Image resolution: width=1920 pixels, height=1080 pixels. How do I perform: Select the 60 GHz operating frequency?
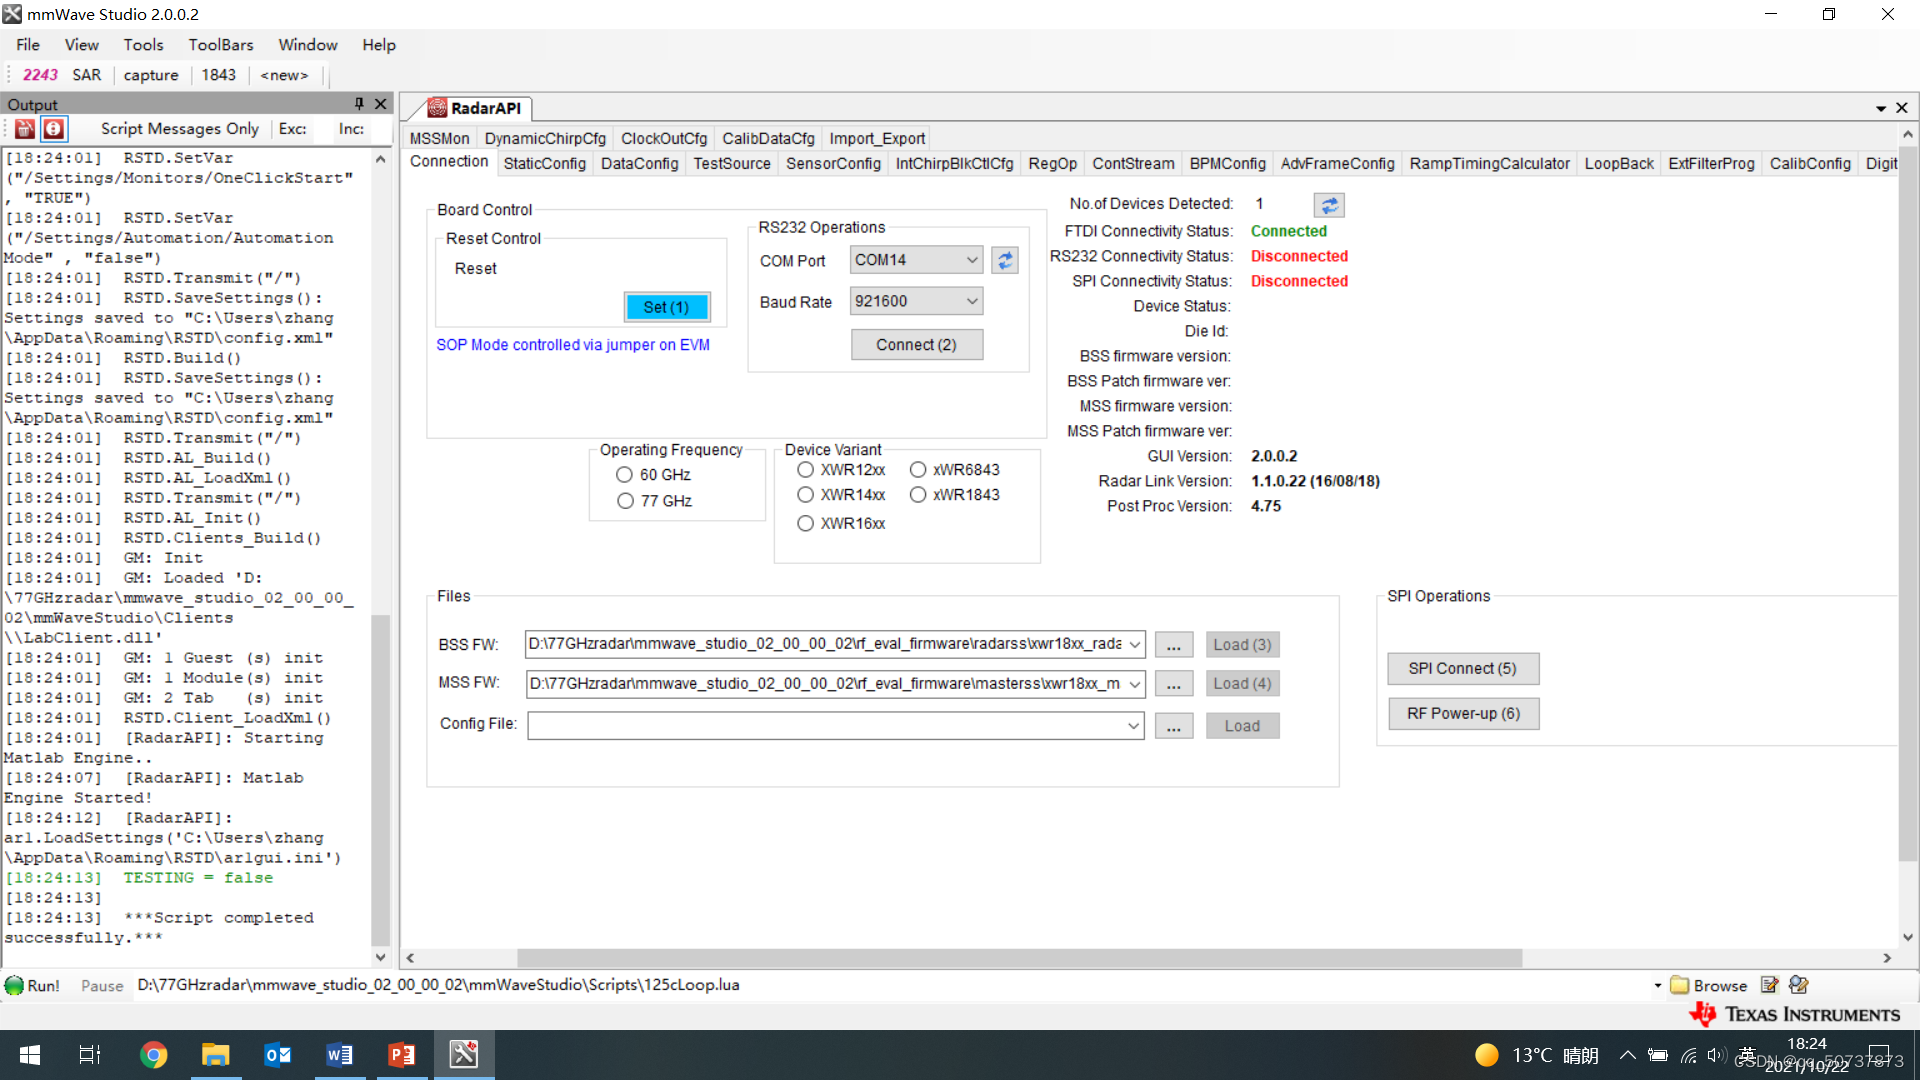tap(625, 475)
